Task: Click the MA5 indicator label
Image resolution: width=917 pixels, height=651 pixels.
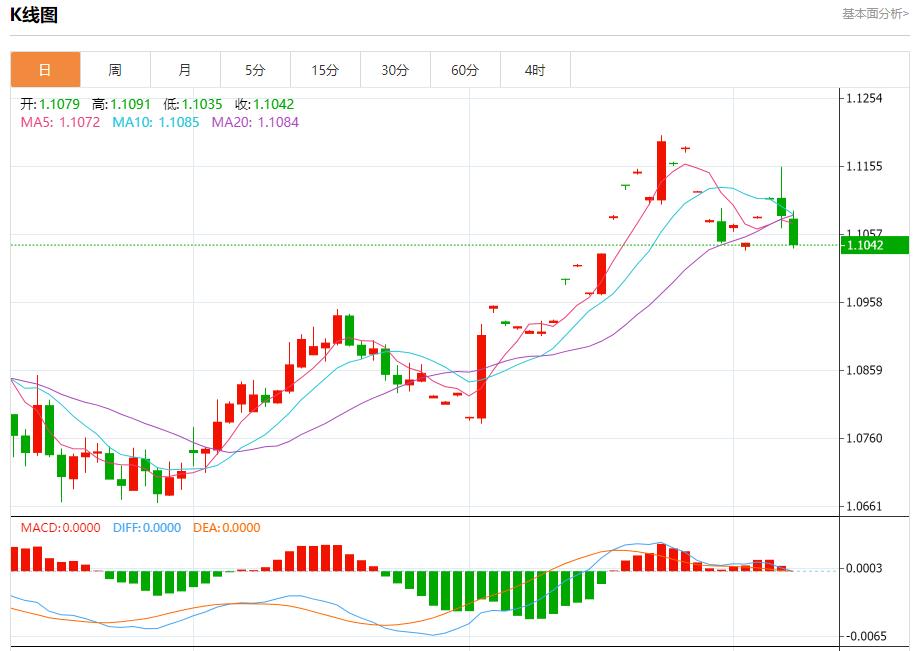Action: (60, 122)
